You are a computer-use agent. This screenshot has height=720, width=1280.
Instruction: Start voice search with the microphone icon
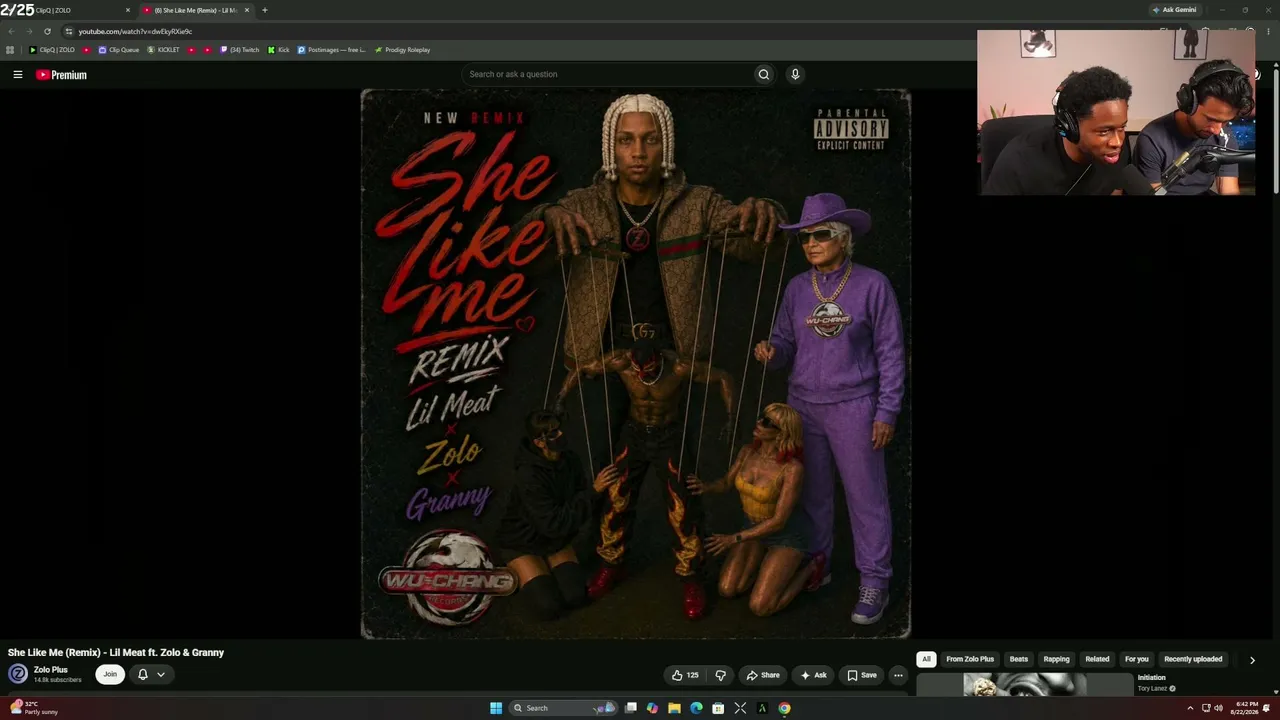point(795,74)
